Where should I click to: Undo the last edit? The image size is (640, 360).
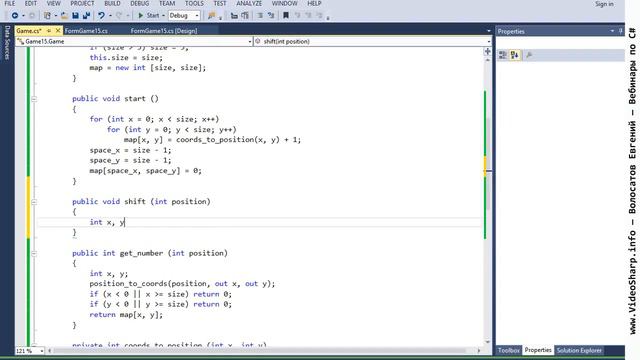(101, 16)
